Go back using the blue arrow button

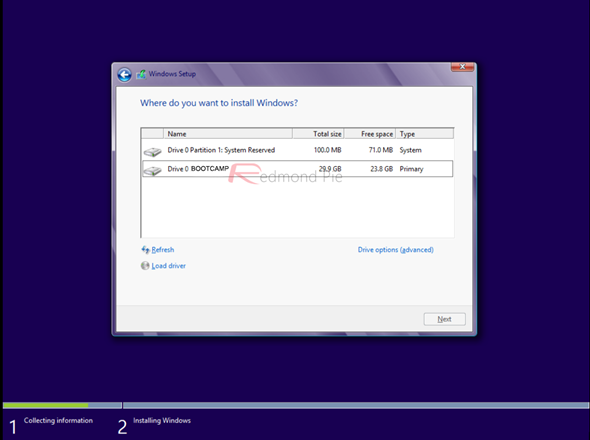(x=124, y=75)
